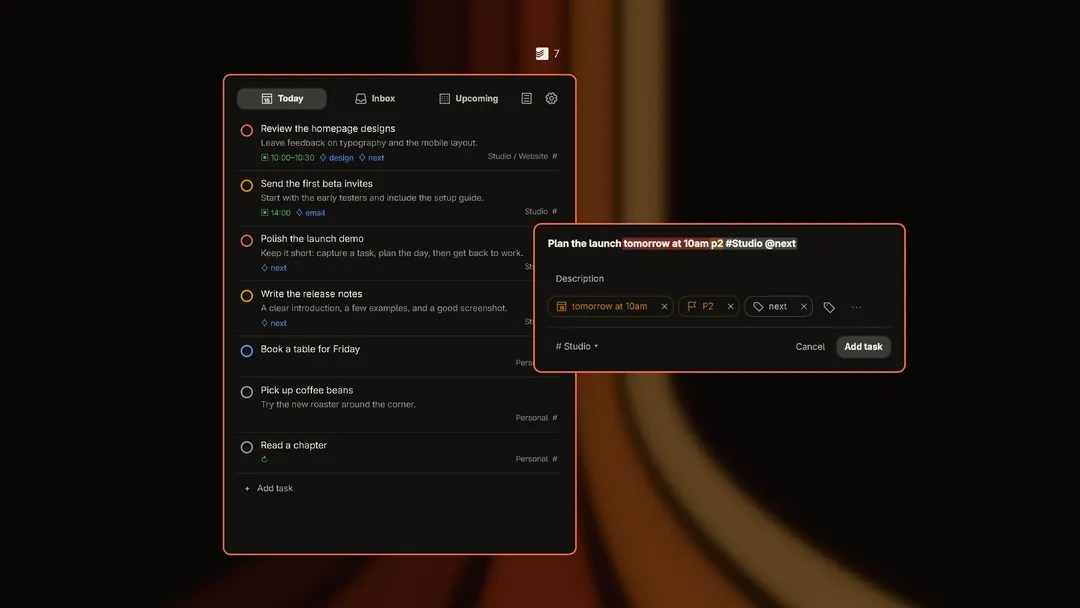Click 'next' label under Write the release notes

(x=274, y=323)
